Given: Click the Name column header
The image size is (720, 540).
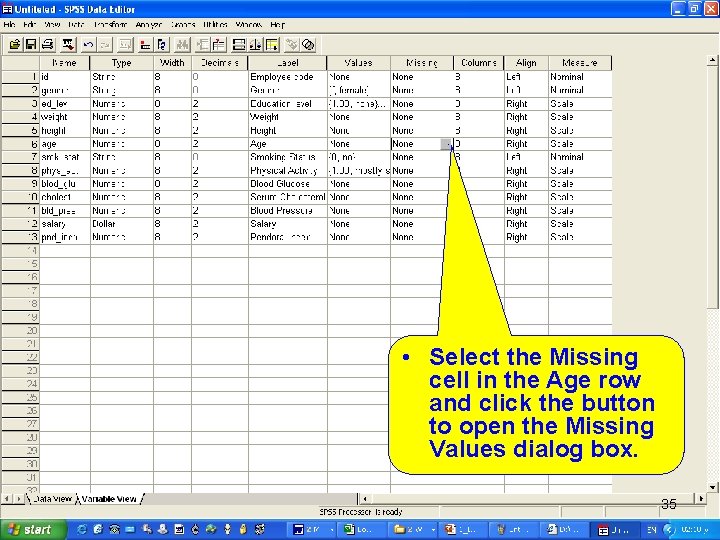Looking at the screenshot, I should point(64,63).
